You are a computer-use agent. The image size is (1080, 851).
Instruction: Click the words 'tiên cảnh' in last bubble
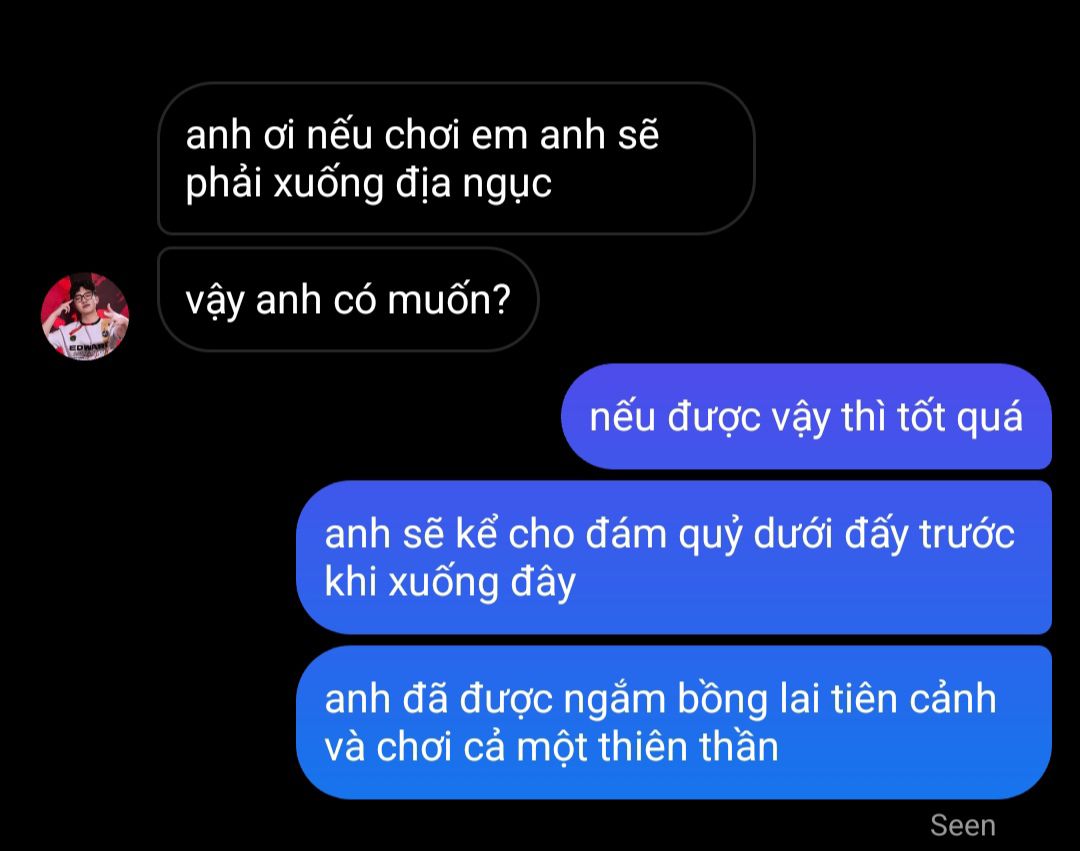(x=913, y=699)
